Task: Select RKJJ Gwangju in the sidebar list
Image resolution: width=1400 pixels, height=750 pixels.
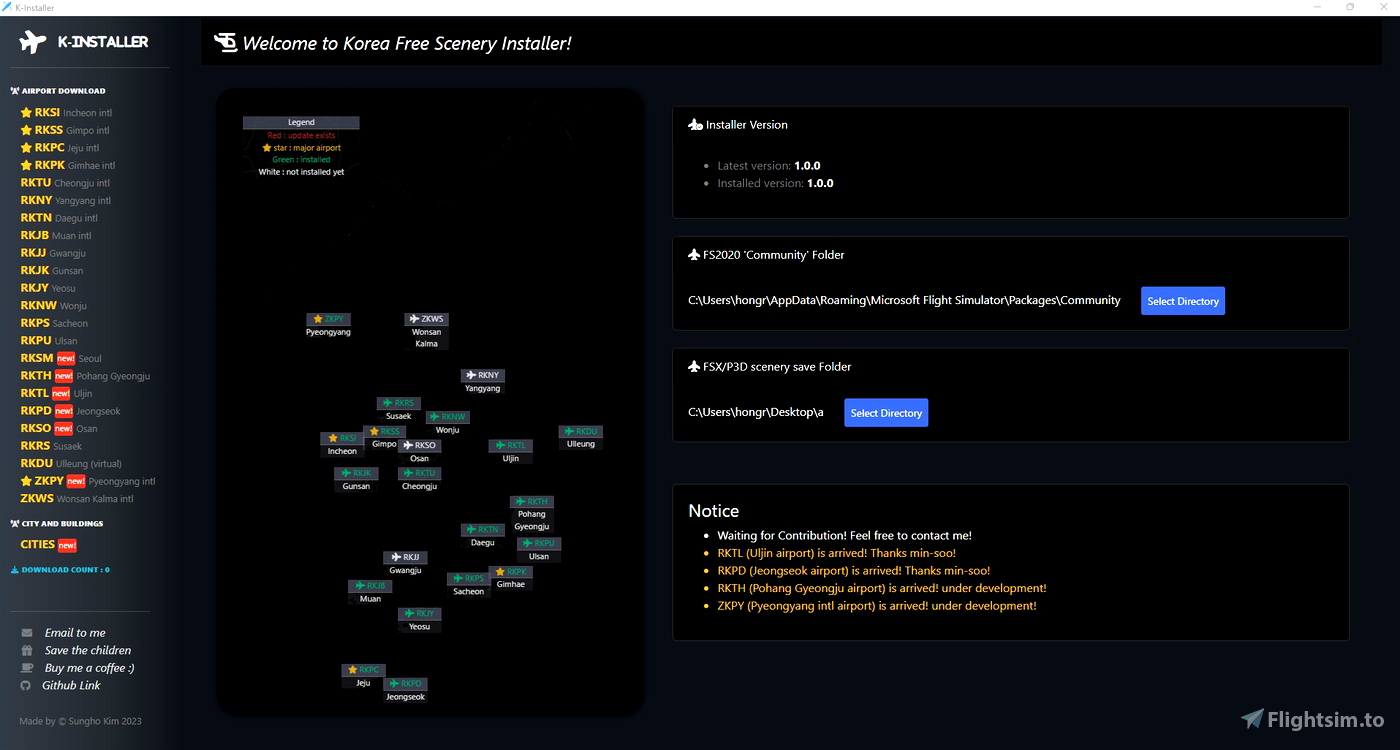Action: (x=53, y=253)
